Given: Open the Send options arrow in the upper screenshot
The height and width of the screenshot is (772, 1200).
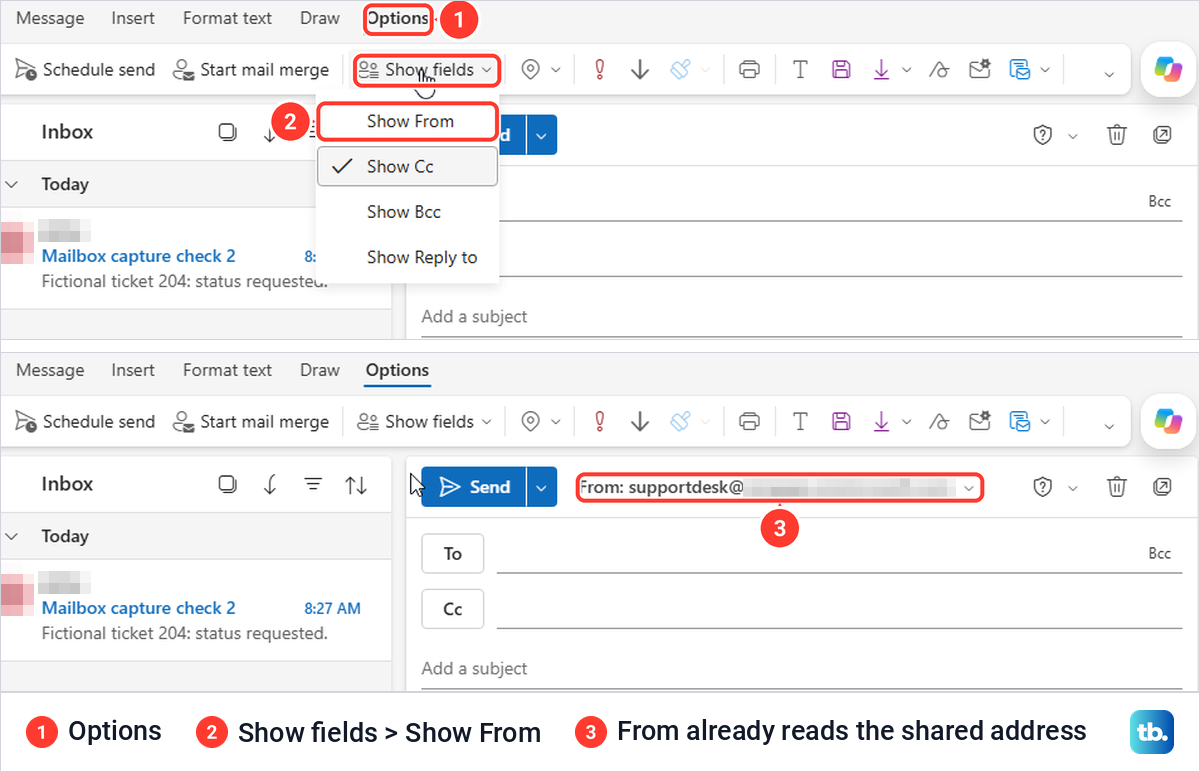Looking at the screenshot, I should click(541, 135).
